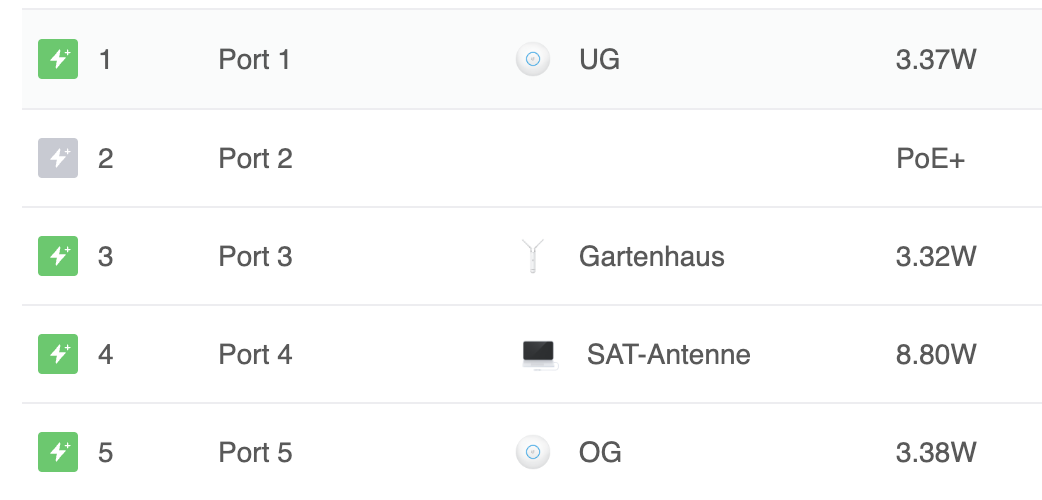This screenshot has width=1042, height=500.
Task: Click the green PoE icon for Port 1
Action: click(x=57, y=60)
